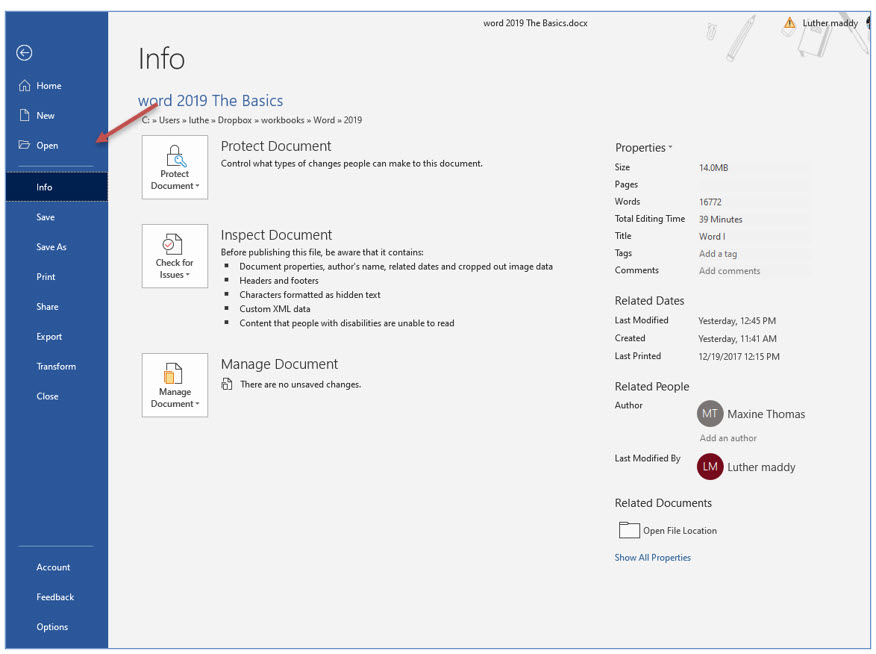The image size is (876, 654).
Task: Click the Open File Location link
Action: click(x=680, y=531)
